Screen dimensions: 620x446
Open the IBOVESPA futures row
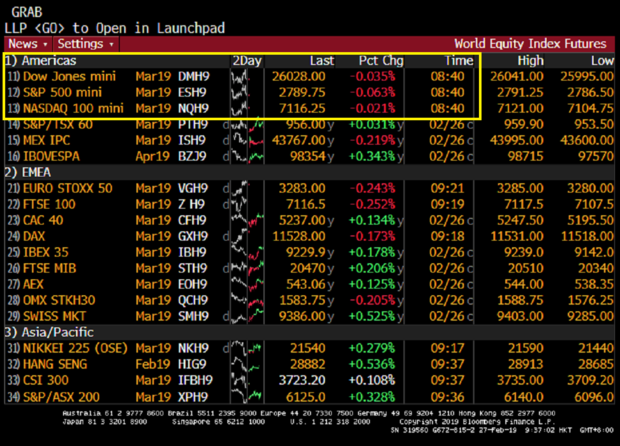[x=310, y=157]
